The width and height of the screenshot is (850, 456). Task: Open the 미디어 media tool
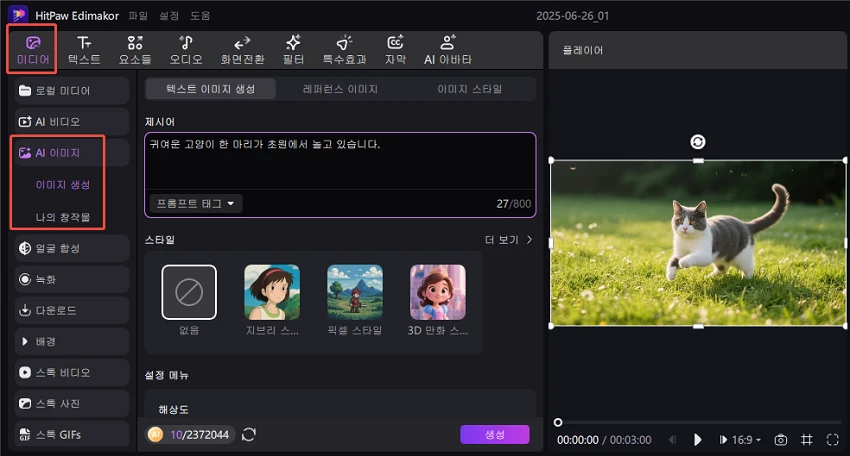pos(33,50)
